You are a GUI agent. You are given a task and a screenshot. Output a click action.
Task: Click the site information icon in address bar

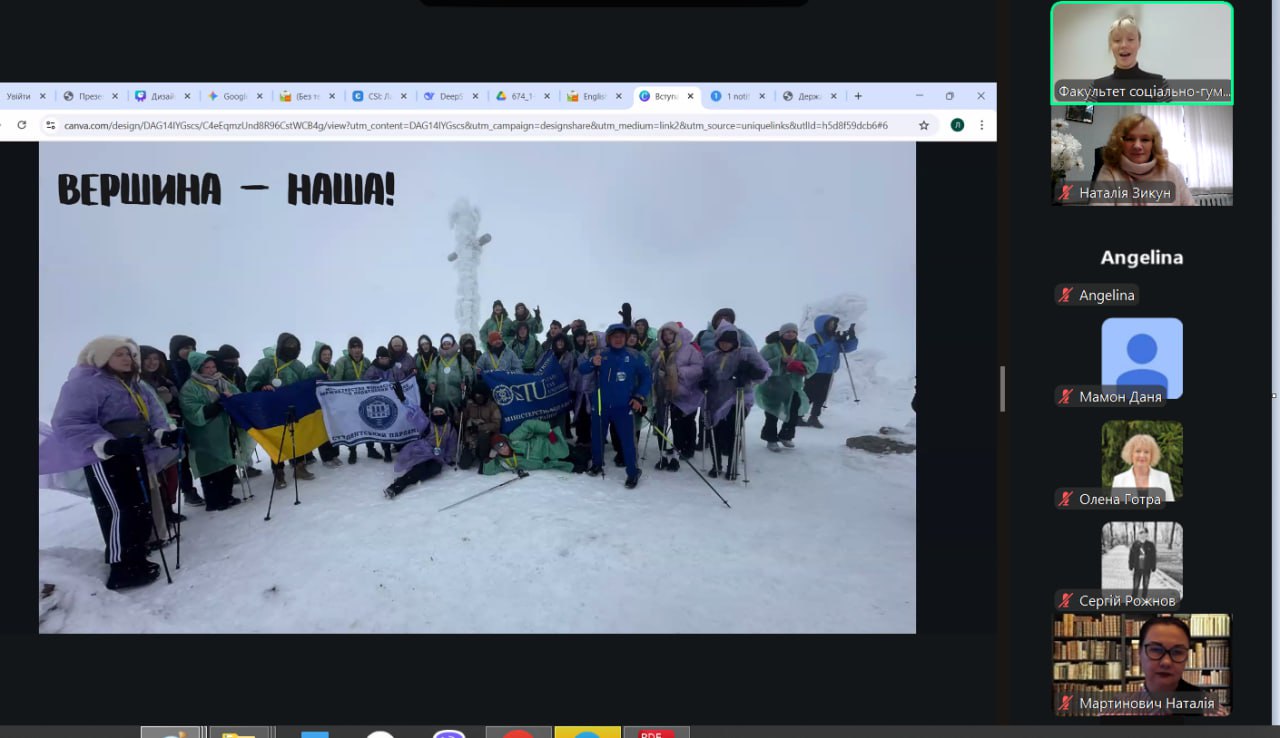(50, 125)
